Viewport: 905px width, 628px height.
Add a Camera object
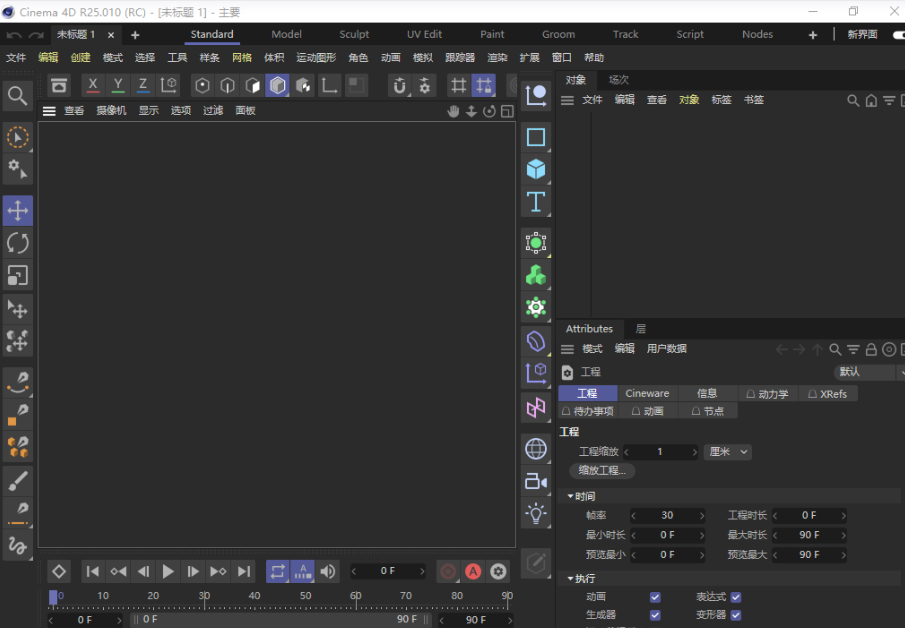click(536, 481)
